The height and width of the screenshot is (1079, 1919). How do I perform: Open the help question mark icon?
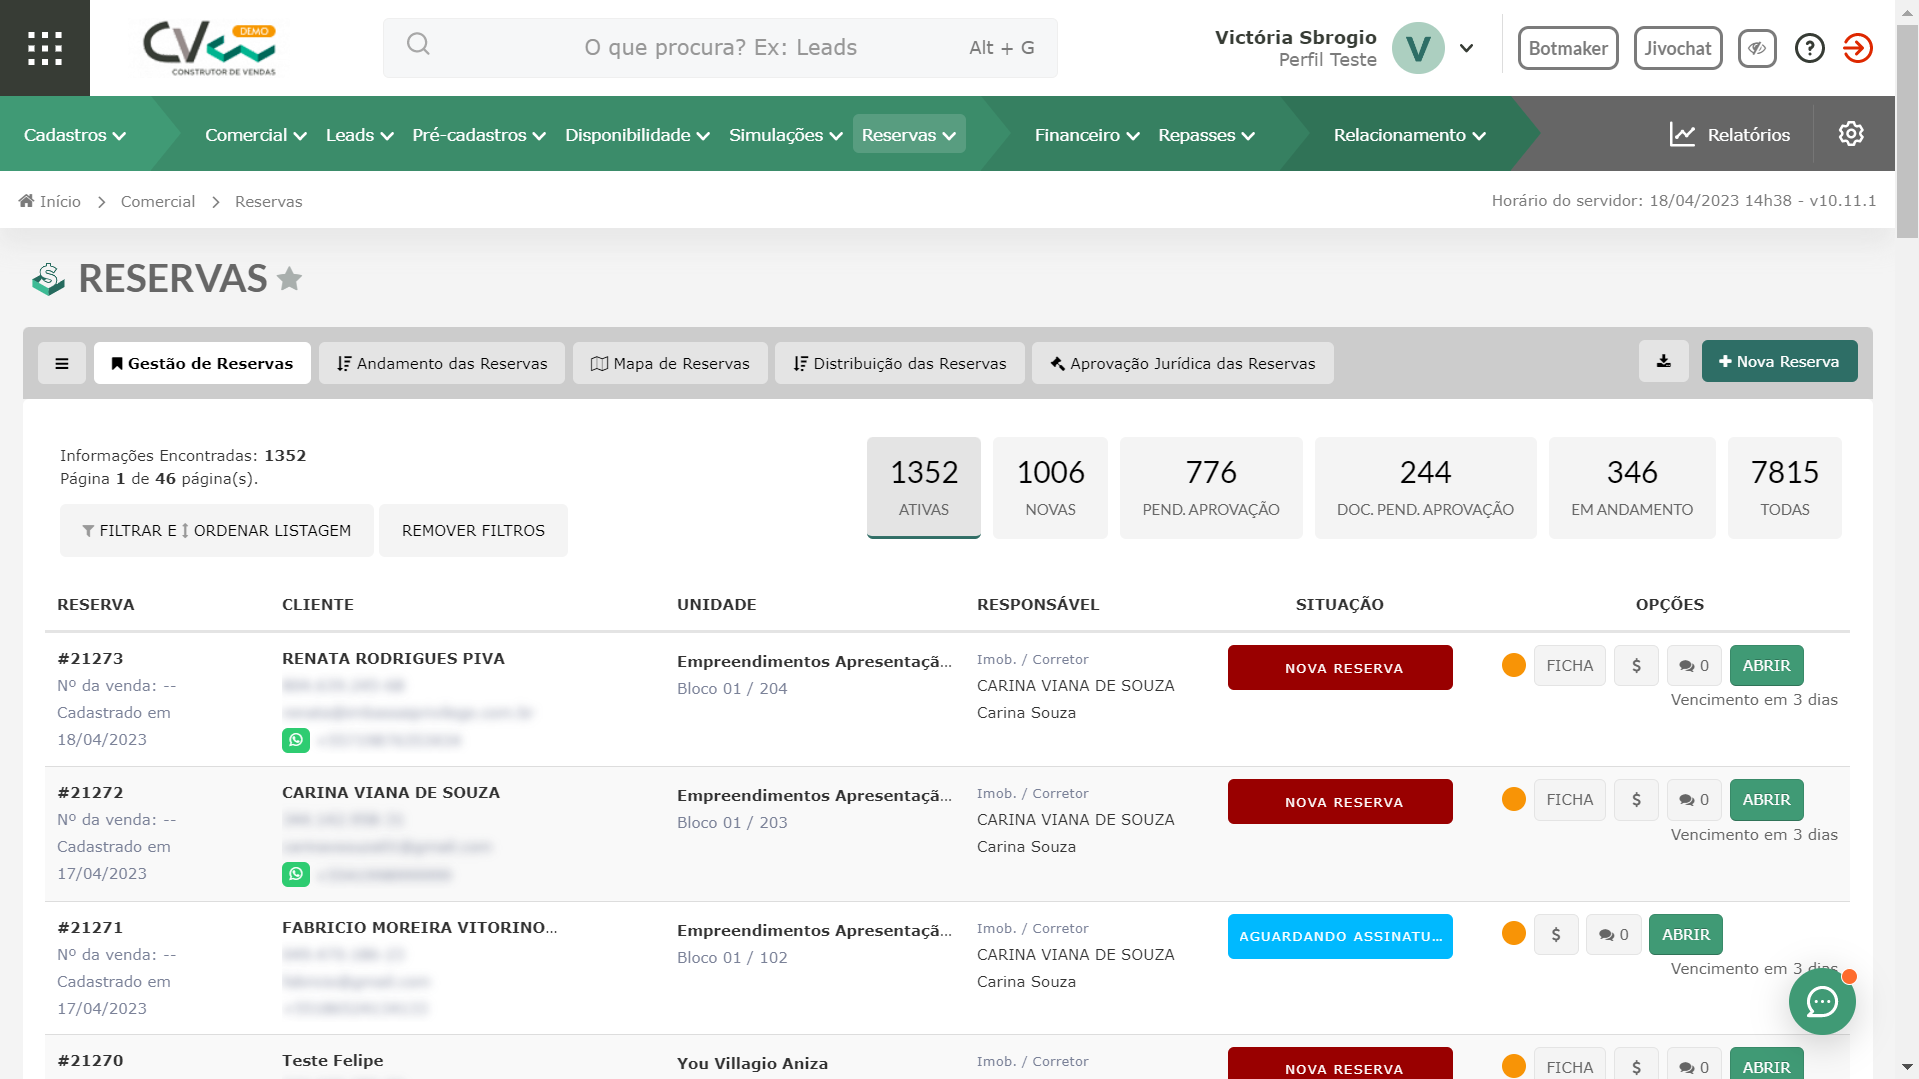pyautogui.click(x=1809, y=48)
